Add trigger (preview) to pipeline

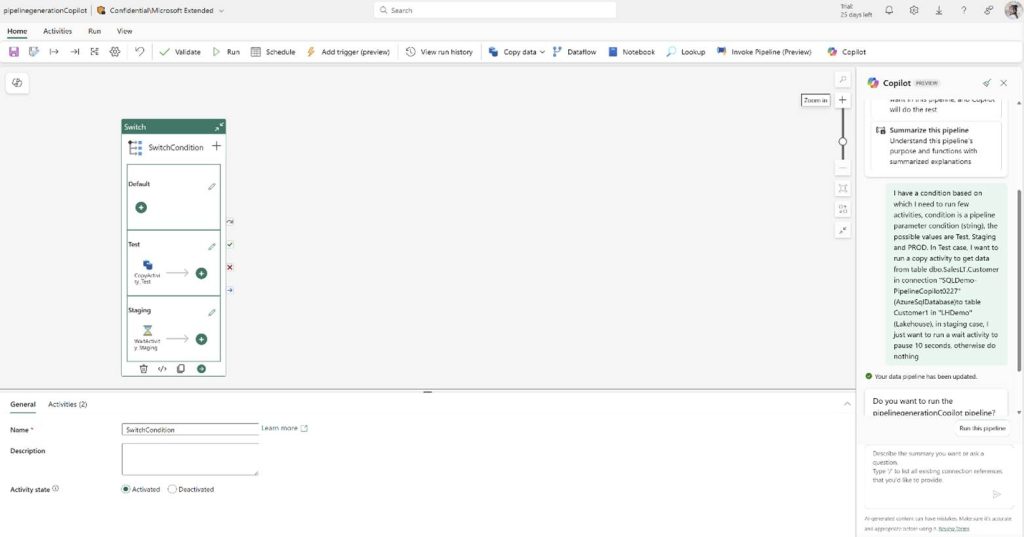(348, 52)
